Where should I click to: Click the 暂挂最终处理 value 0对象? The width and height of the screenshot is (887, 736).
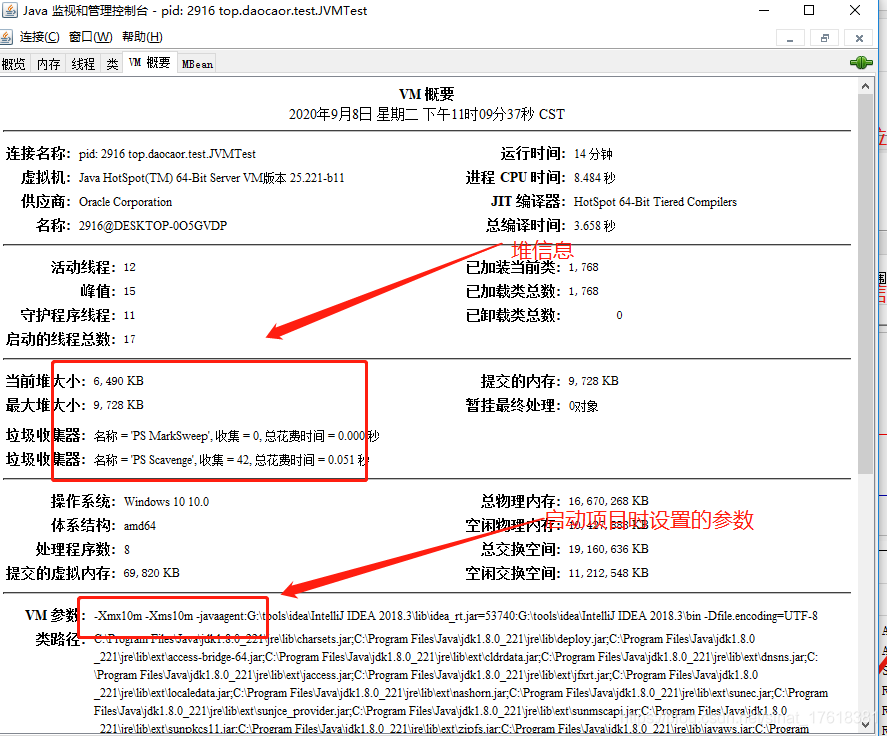(x=583, y=406)
